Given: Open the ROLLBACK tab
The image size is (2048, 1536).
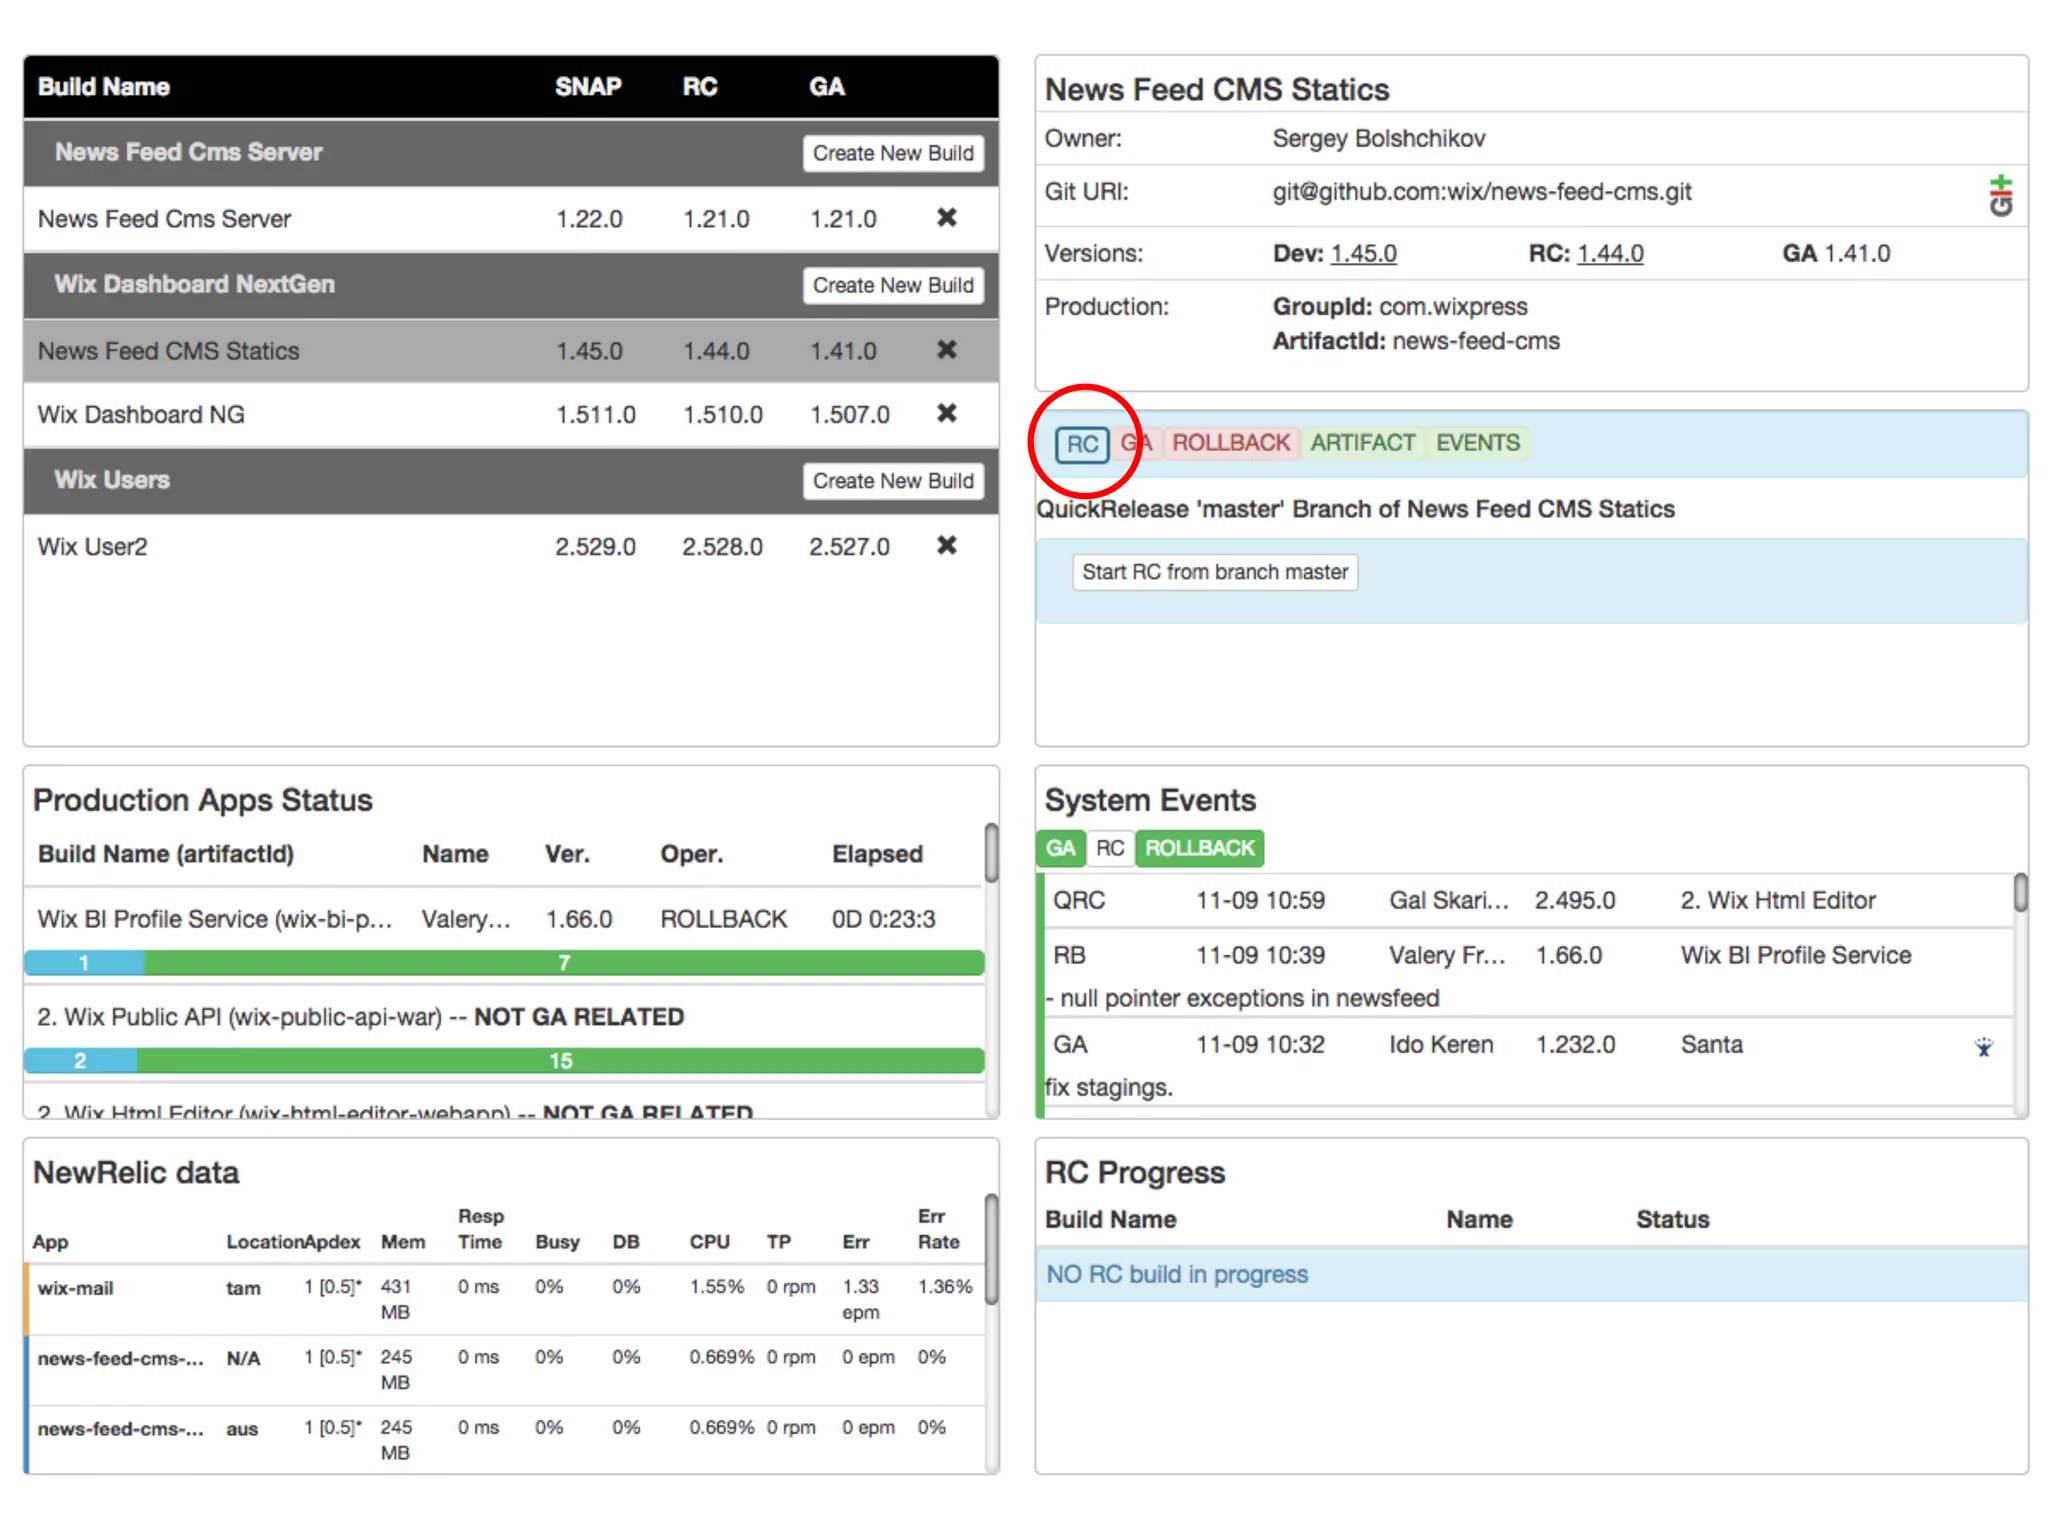Looking at the screenshot, I should [x=1230, y=443].
